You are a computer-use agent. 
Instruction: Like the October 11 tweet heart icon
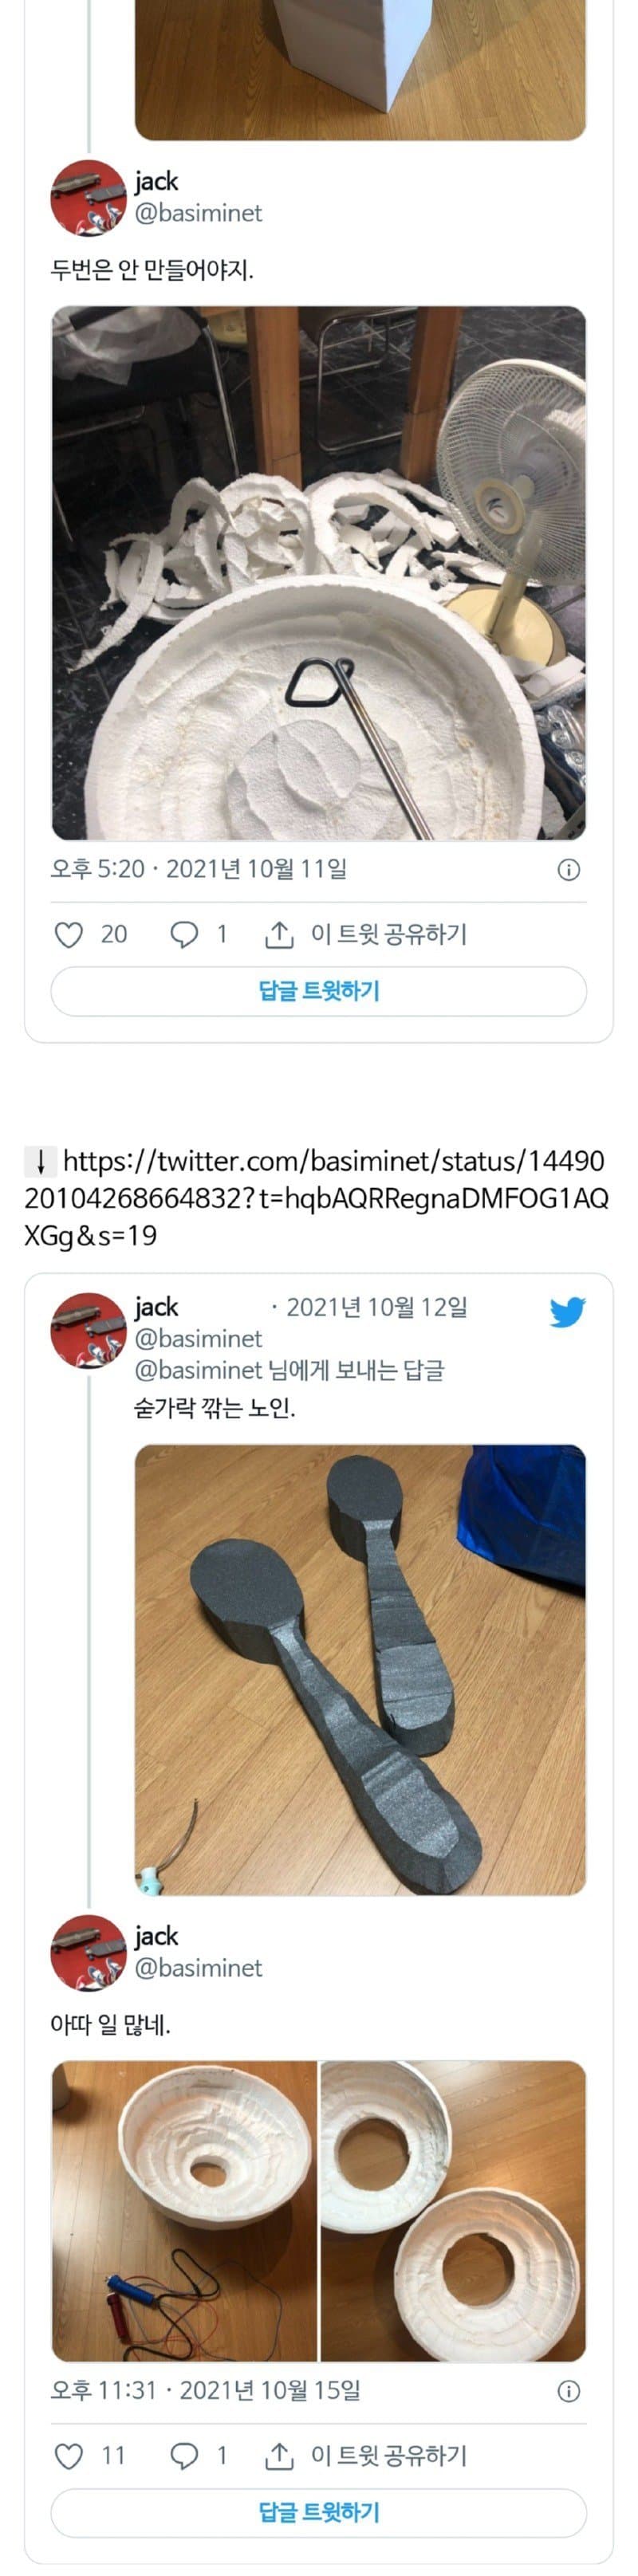tap(68, 934)
